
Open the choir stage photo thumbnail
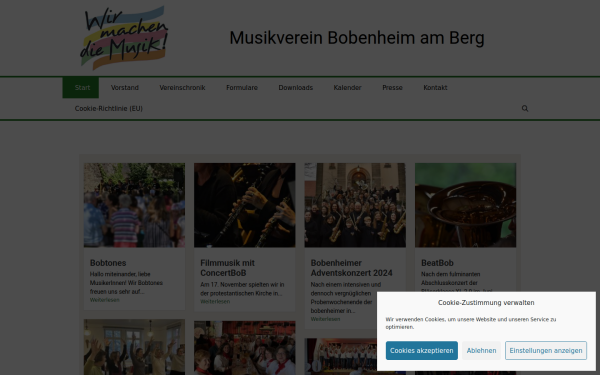click(x=341, y=357)
